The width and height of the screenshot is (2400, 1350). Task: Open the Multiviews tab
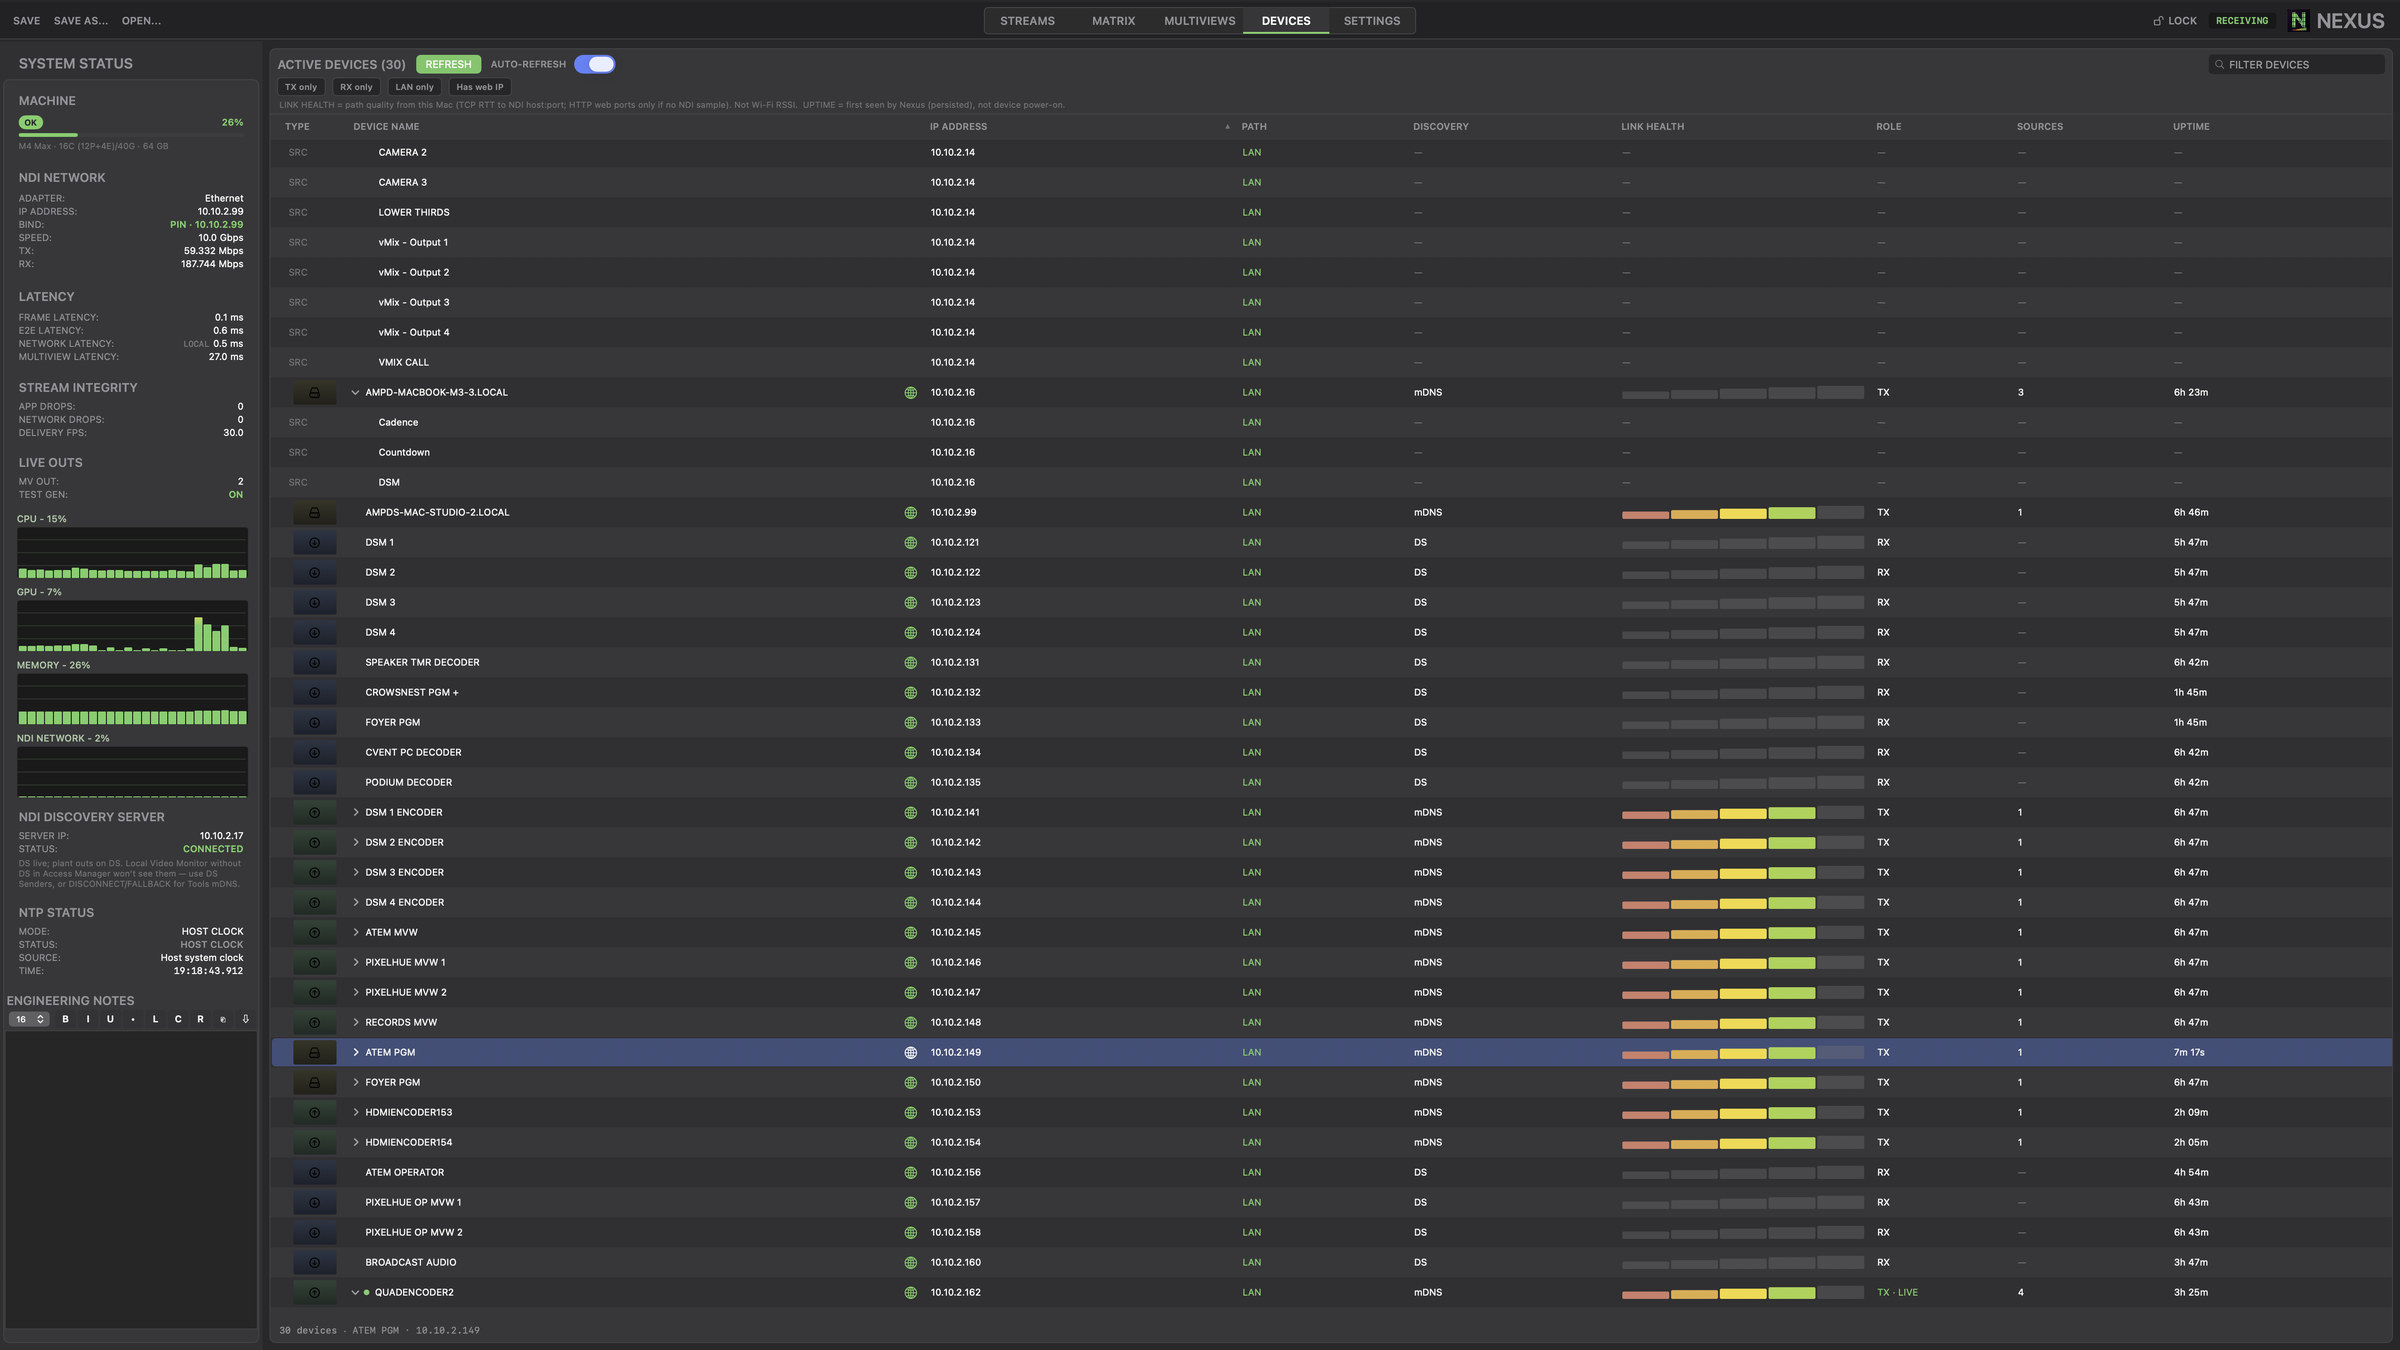pyautogui.click(x=1199, y=21)
